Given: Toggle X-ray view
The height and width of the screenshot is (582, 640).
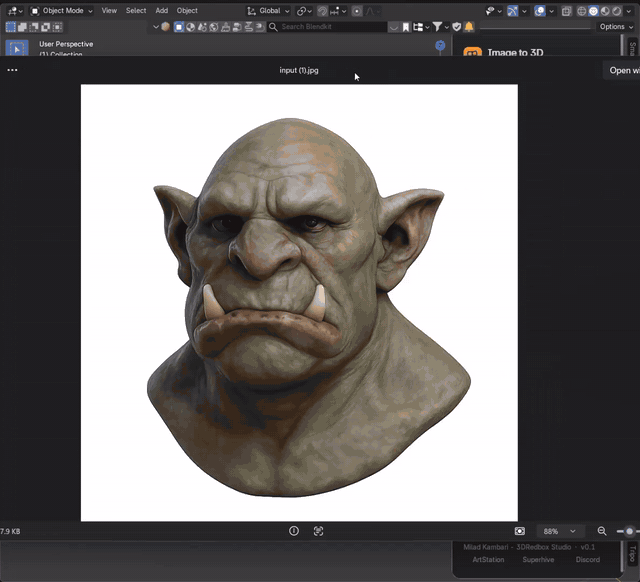Looking at the screenshot, I should pyautogui.click(x=567, y=11).
